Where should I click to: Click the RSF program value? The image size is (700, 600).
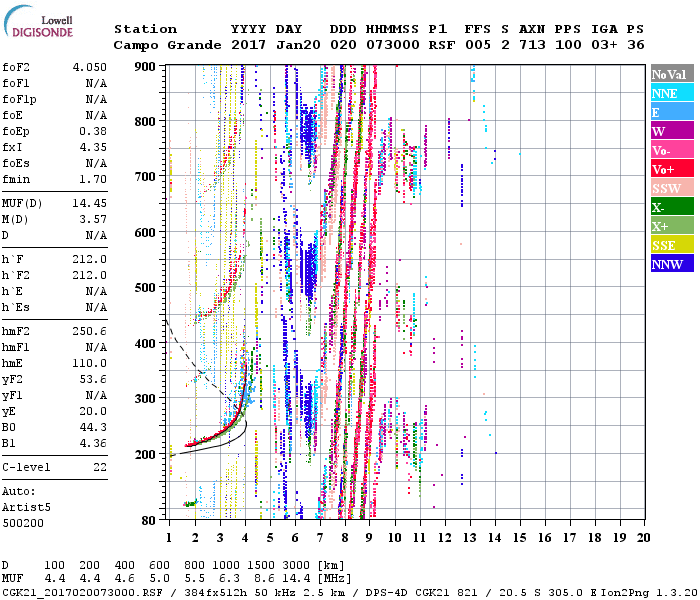(442, 45)
